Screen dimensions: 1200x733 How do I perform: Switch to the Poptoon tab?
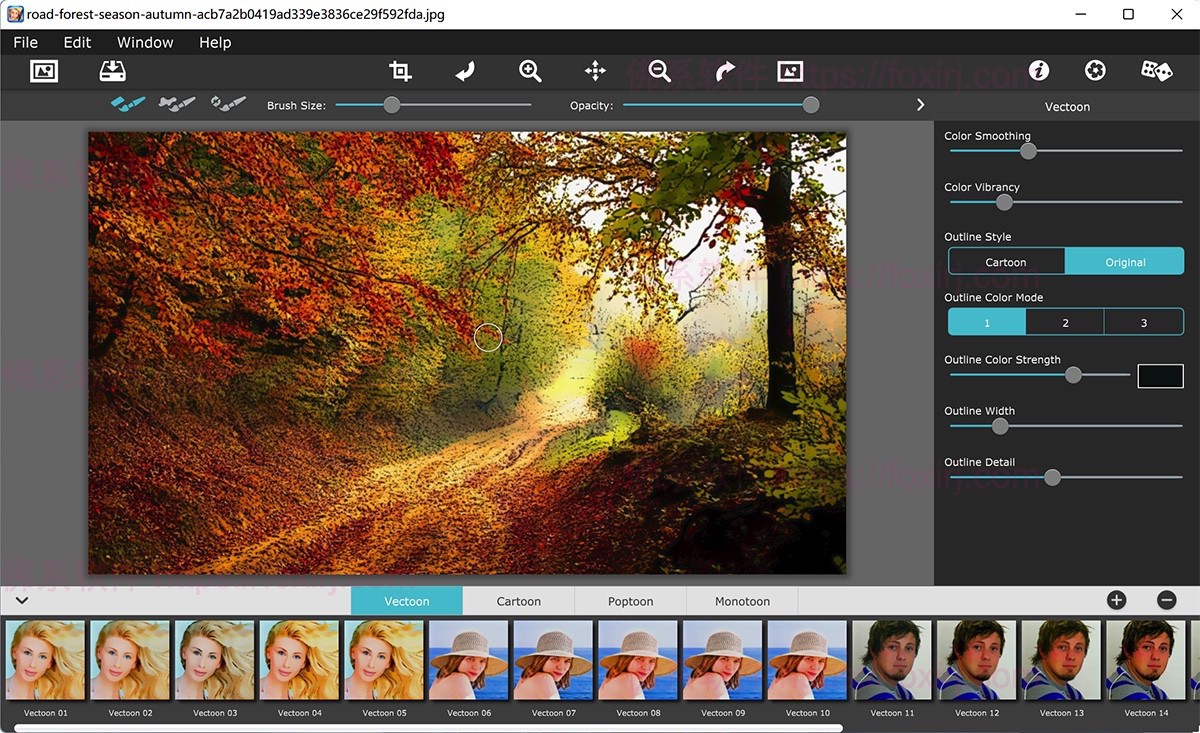coord(629,600)
